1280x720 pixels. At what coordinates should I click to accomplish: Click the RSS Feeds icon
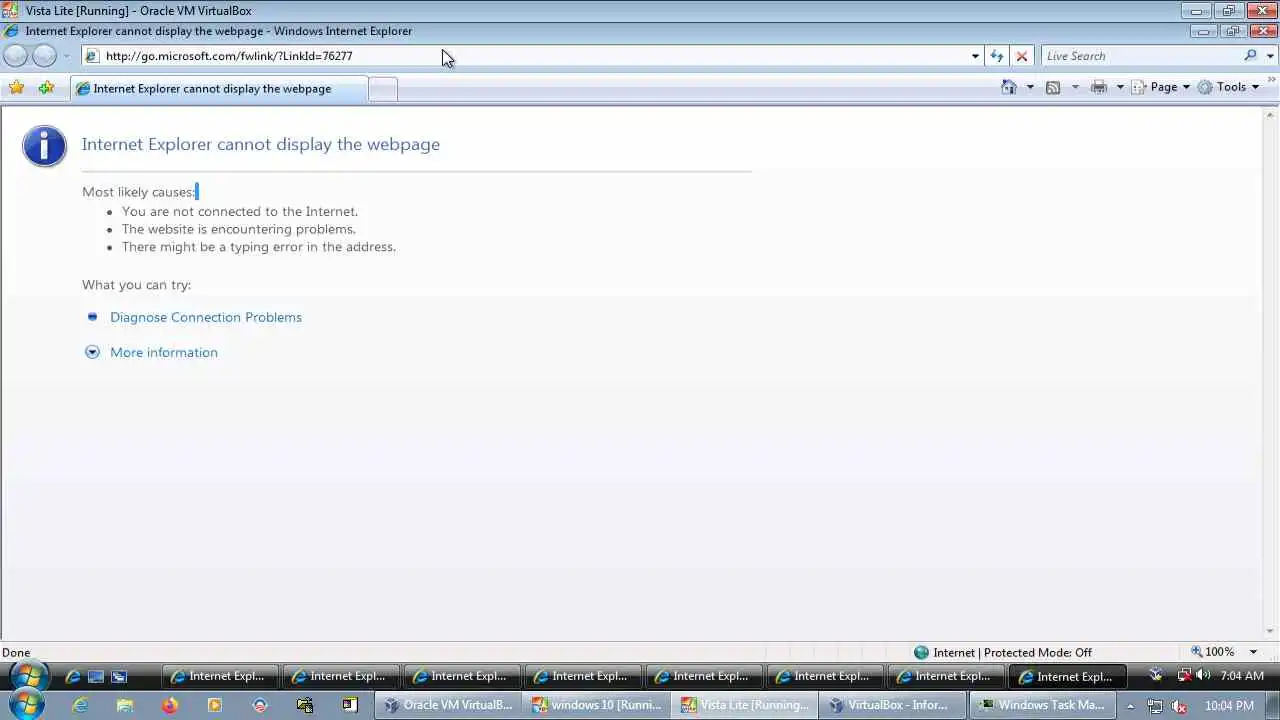click(1053, 87)
